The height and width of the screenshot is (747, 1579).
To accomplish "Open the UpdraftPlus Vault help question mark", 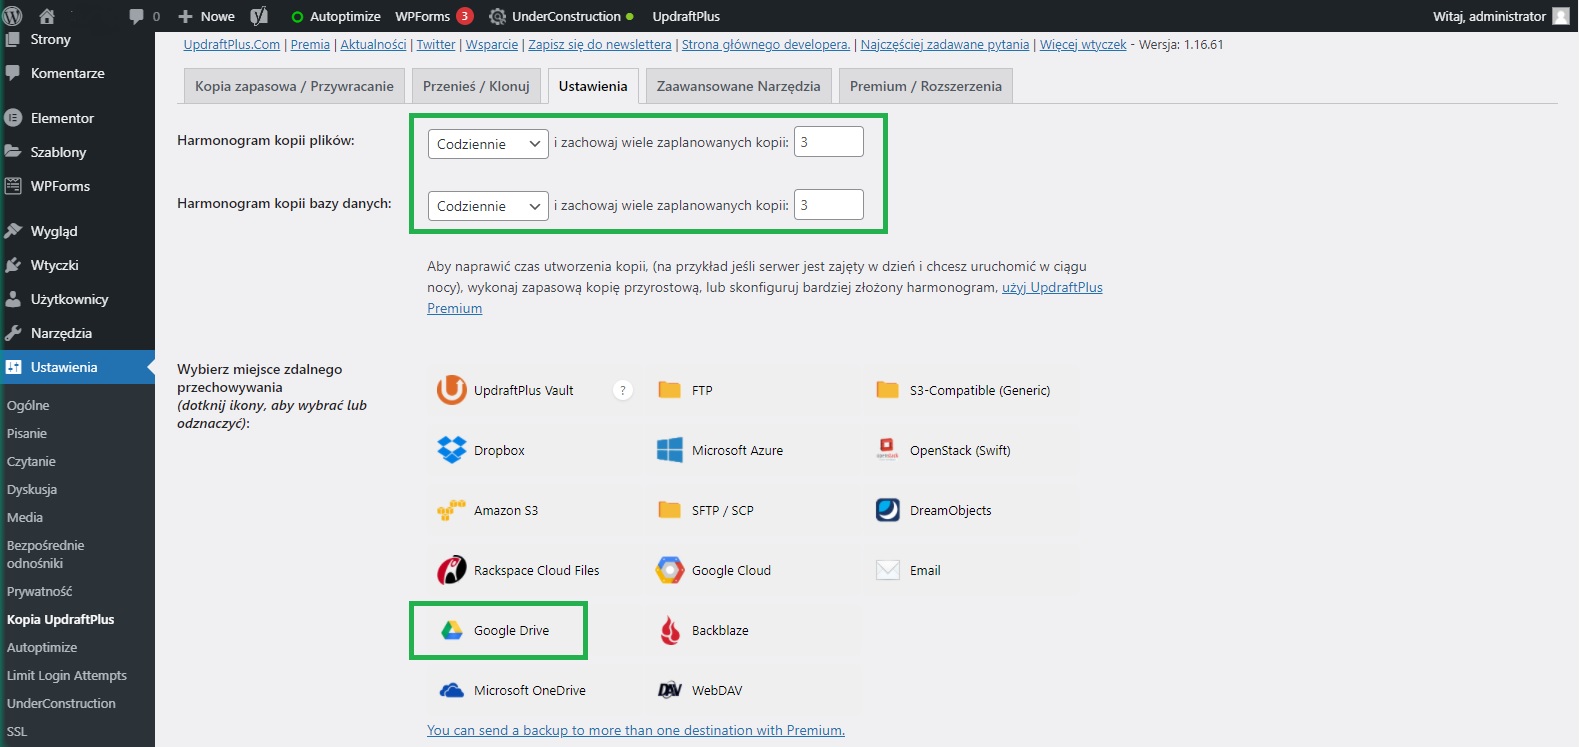I will click(623, 391).
